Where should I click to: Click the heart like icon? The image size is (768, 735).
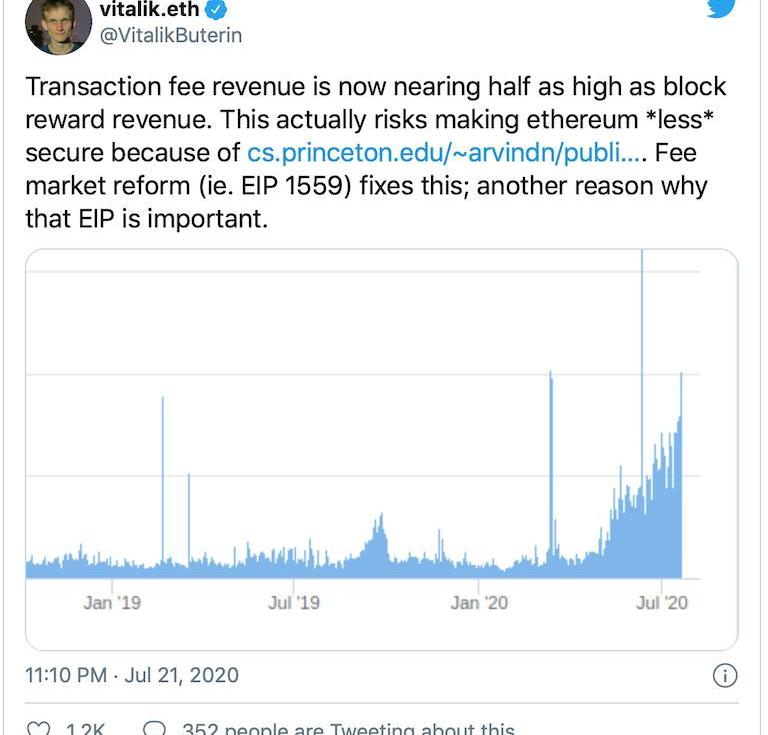coord(38,728)
